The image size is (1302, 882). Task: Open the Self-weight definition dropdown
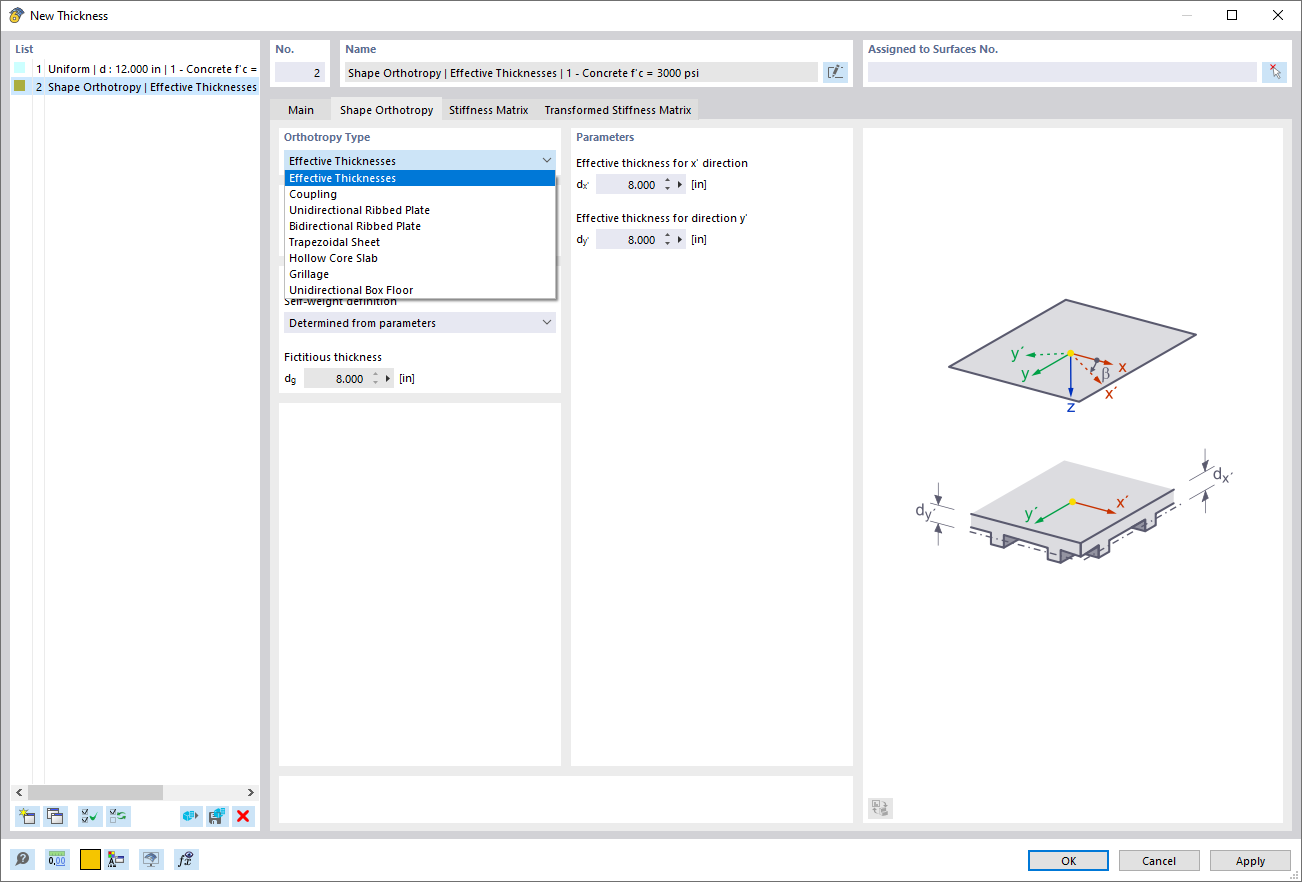(x=419, y=322)
